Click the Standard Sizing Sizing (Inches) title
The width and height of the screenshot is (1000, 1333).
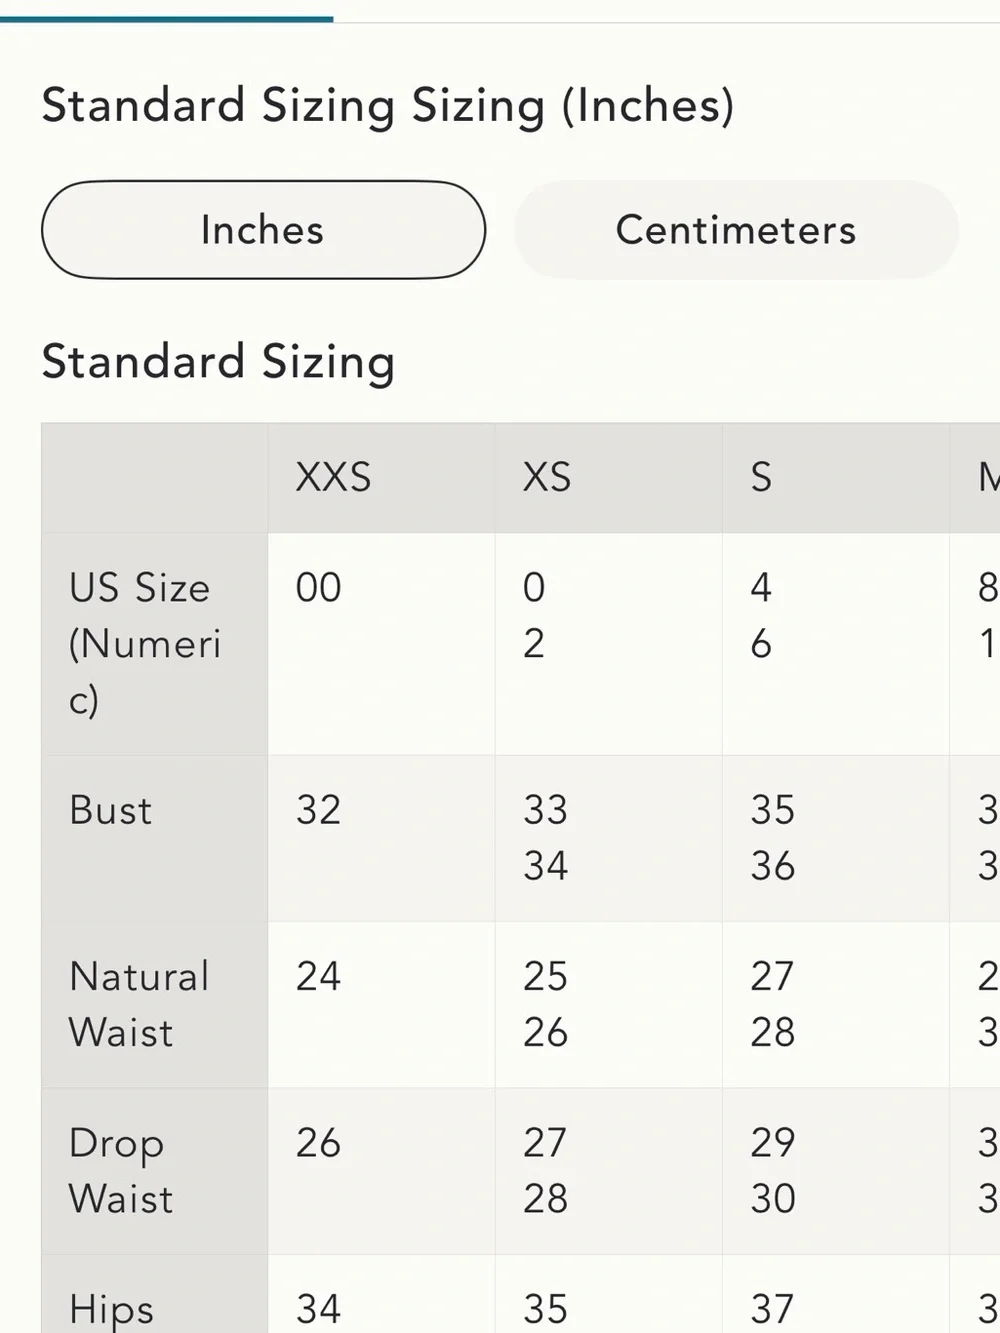388,107
